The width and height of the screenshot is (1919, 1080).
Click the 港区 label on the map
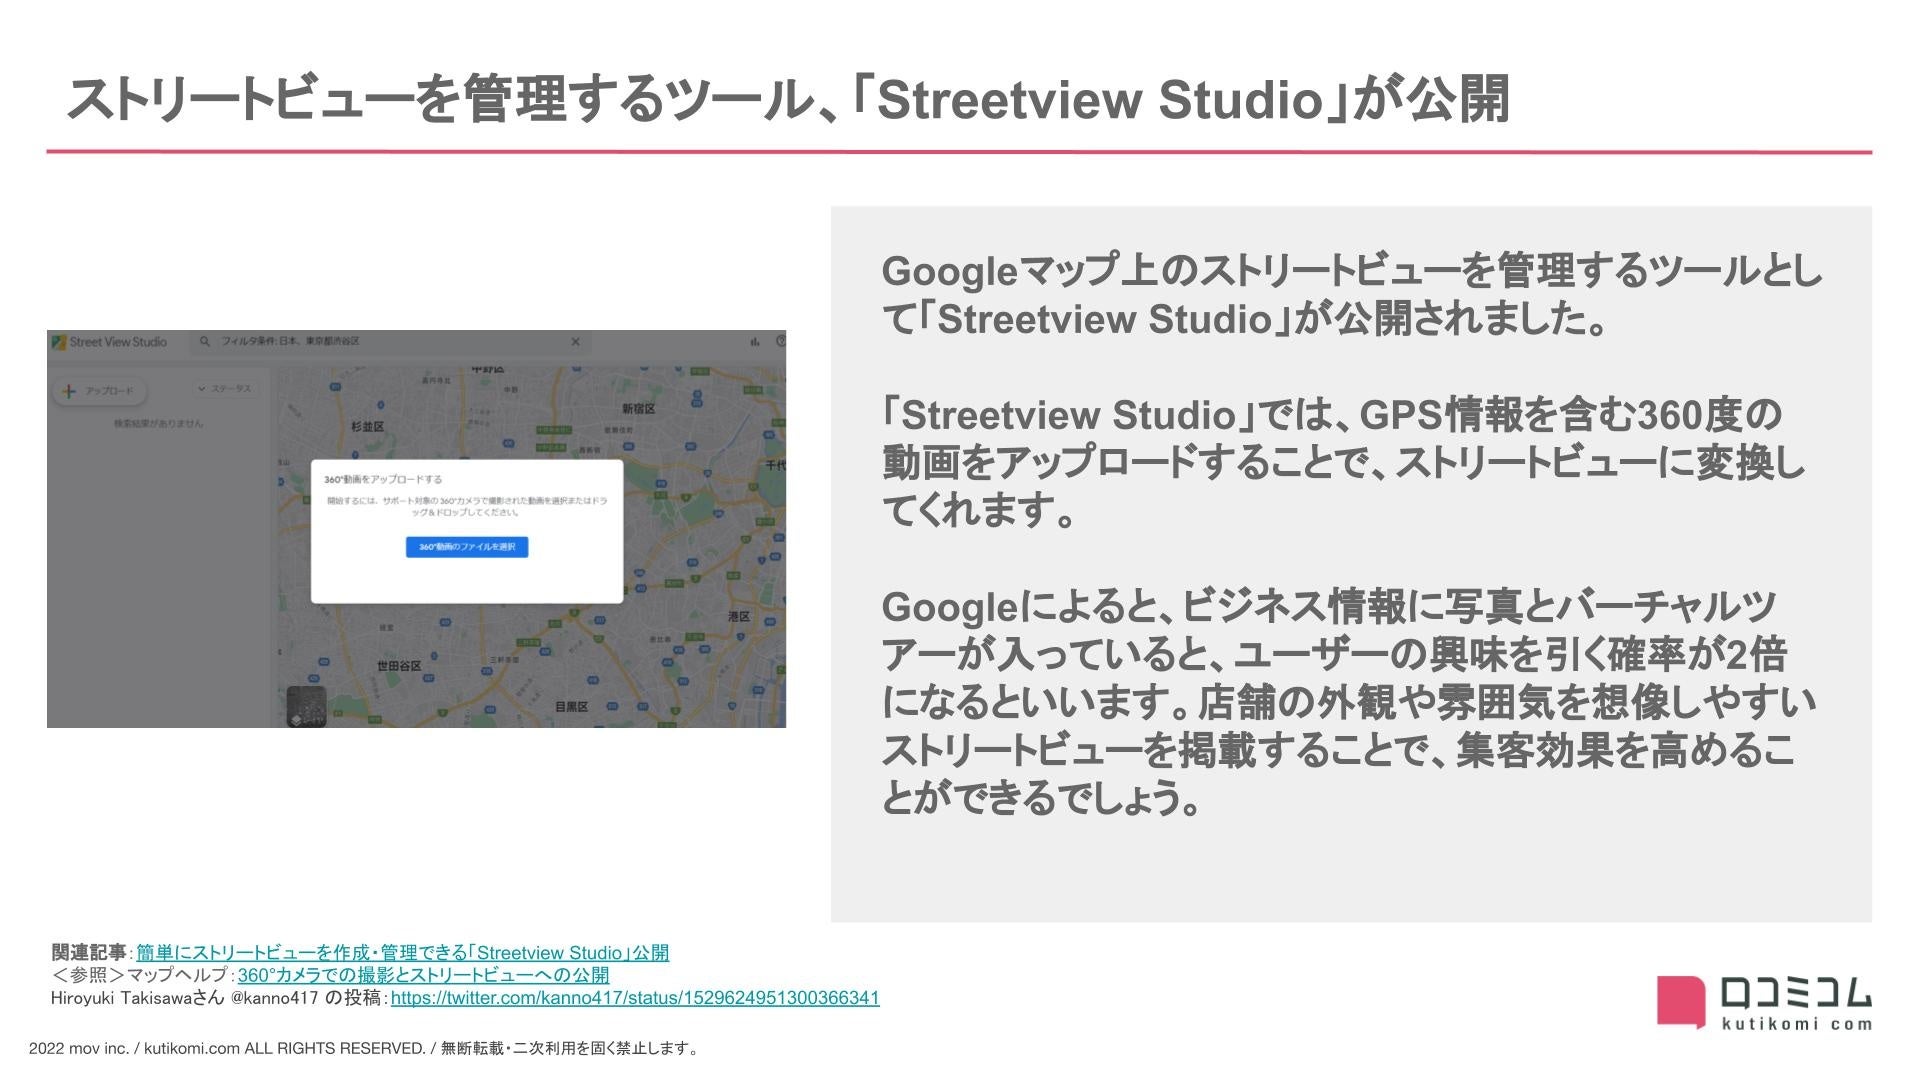coord(739,616)
